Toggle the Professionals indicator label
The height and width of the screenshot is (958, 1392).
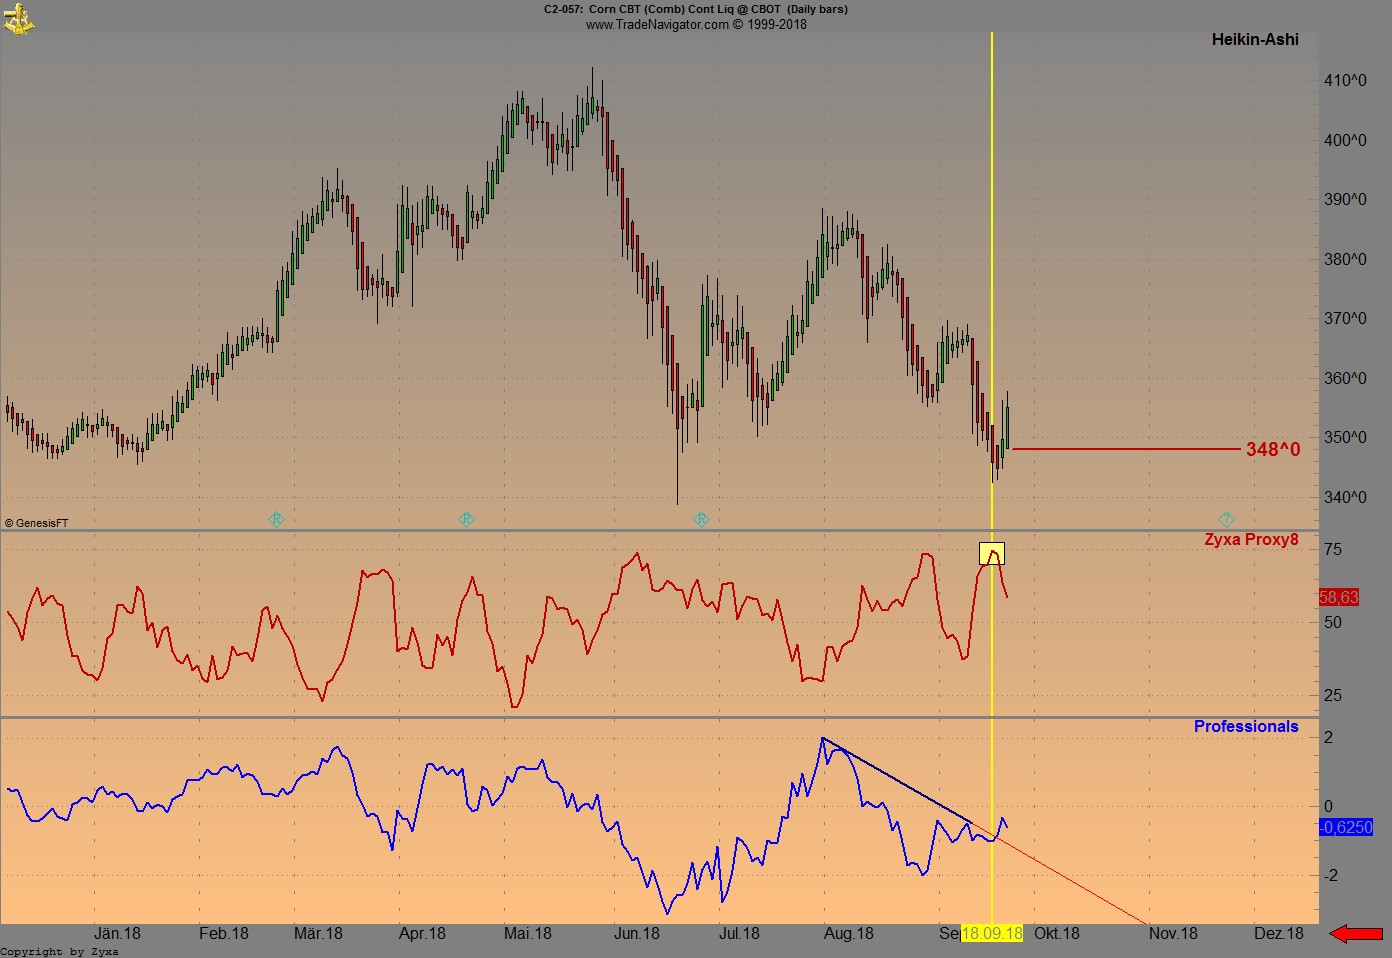coord(1246,726)
